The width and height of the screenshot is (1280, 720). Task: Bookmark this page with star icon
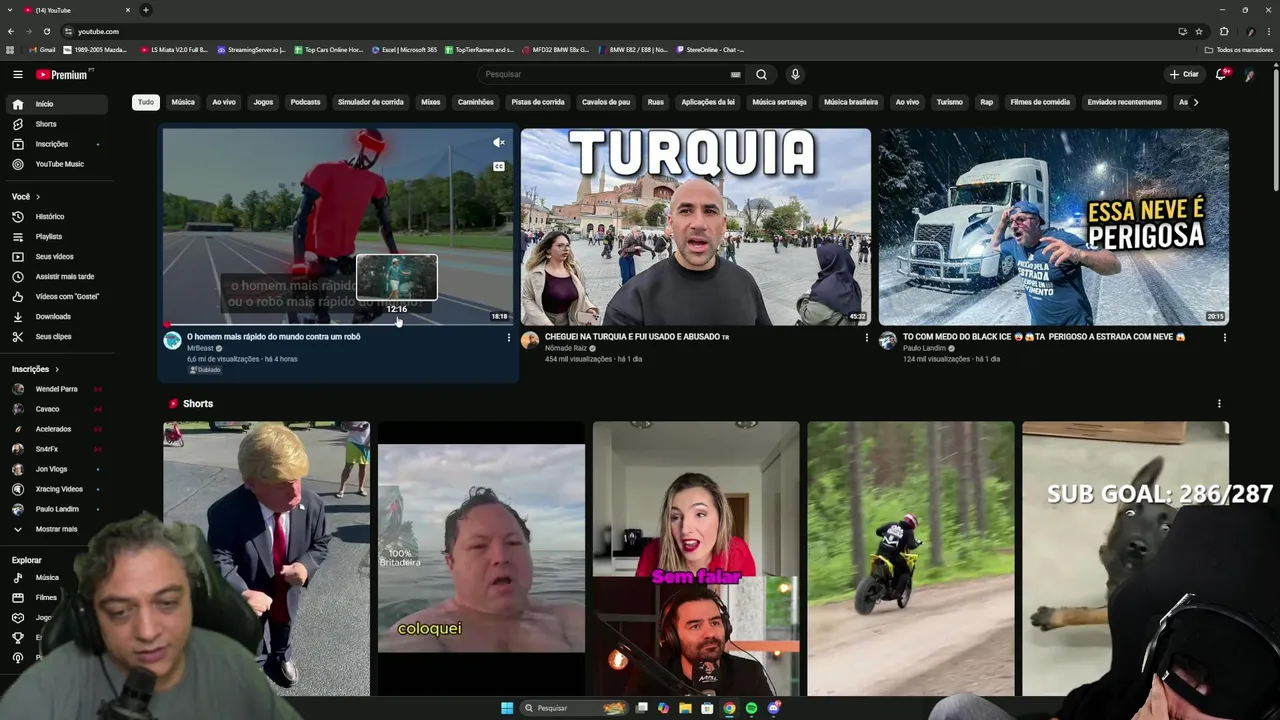click(1199, 31)
